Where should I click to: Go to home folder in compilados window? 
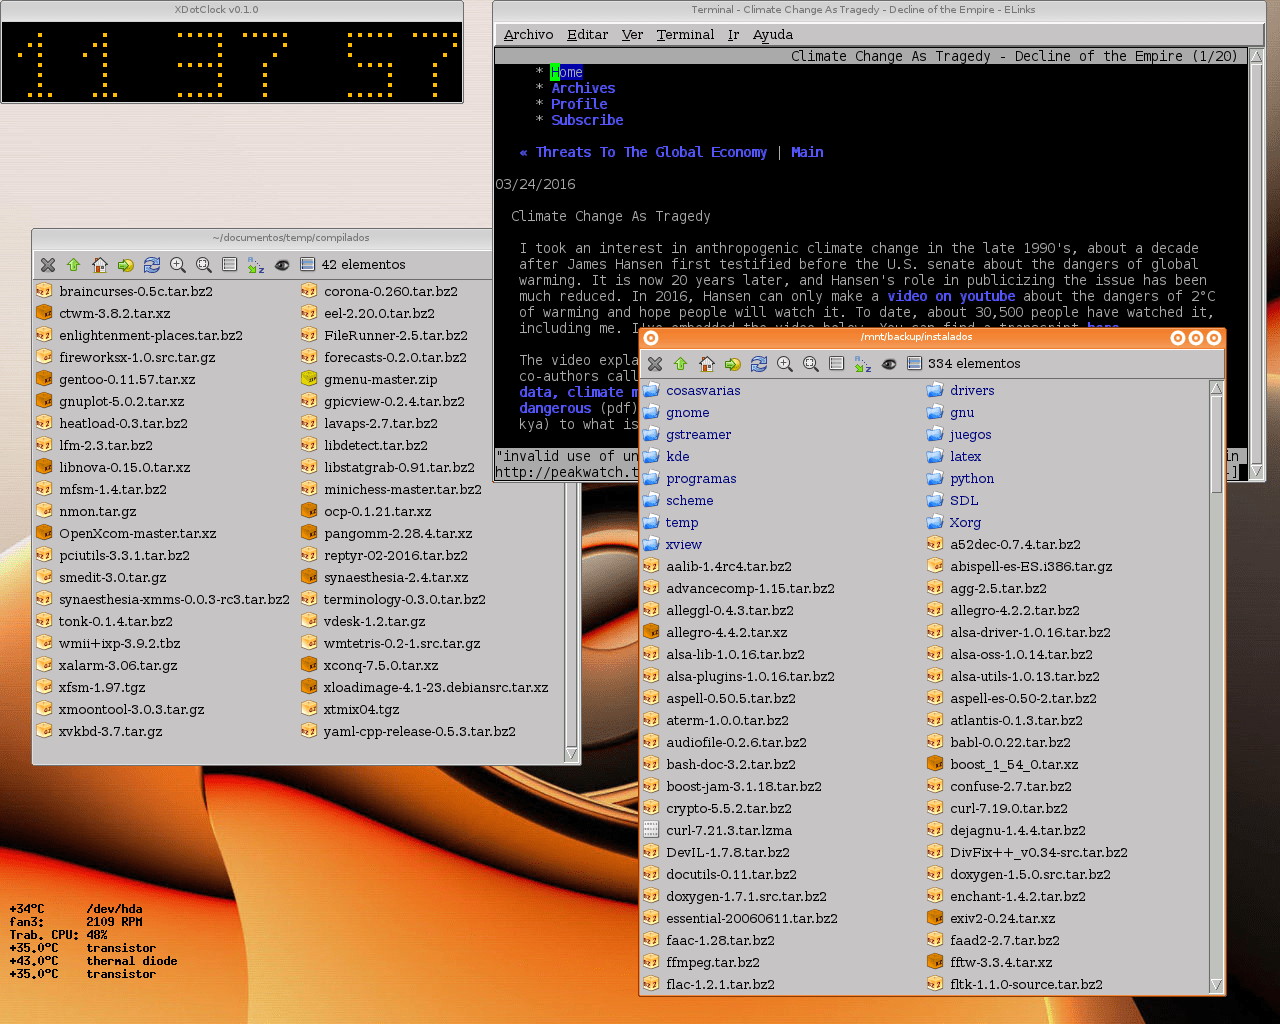coord(99,265)
